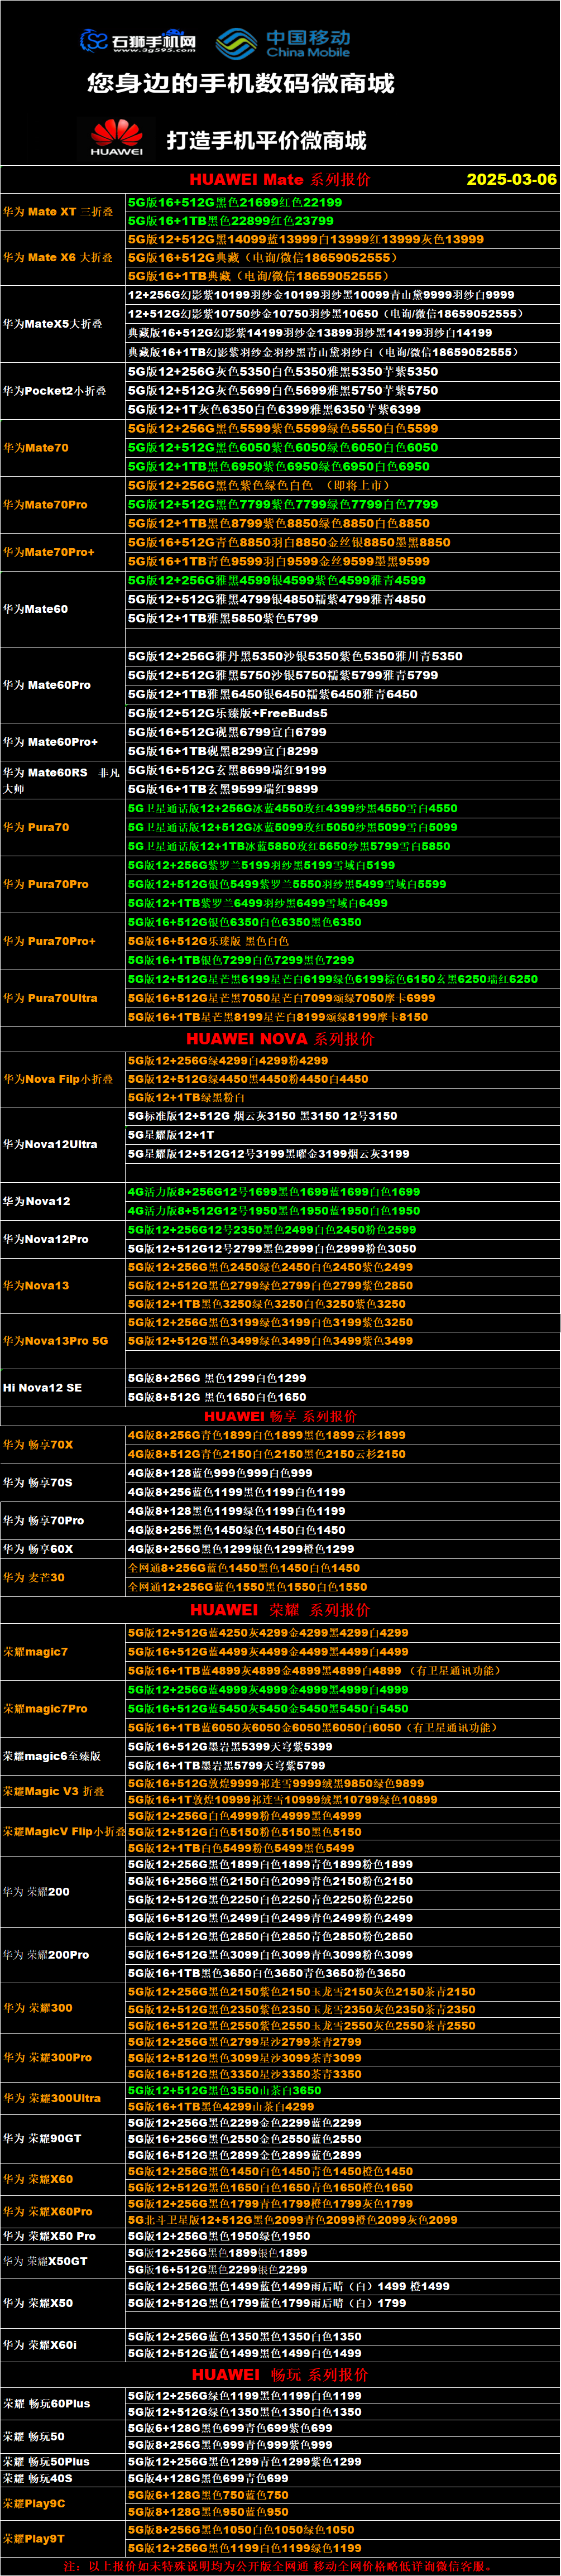
Task: Select the 华为 Mate XT 三折叠 model cell
Action: [x=63, y=212]
